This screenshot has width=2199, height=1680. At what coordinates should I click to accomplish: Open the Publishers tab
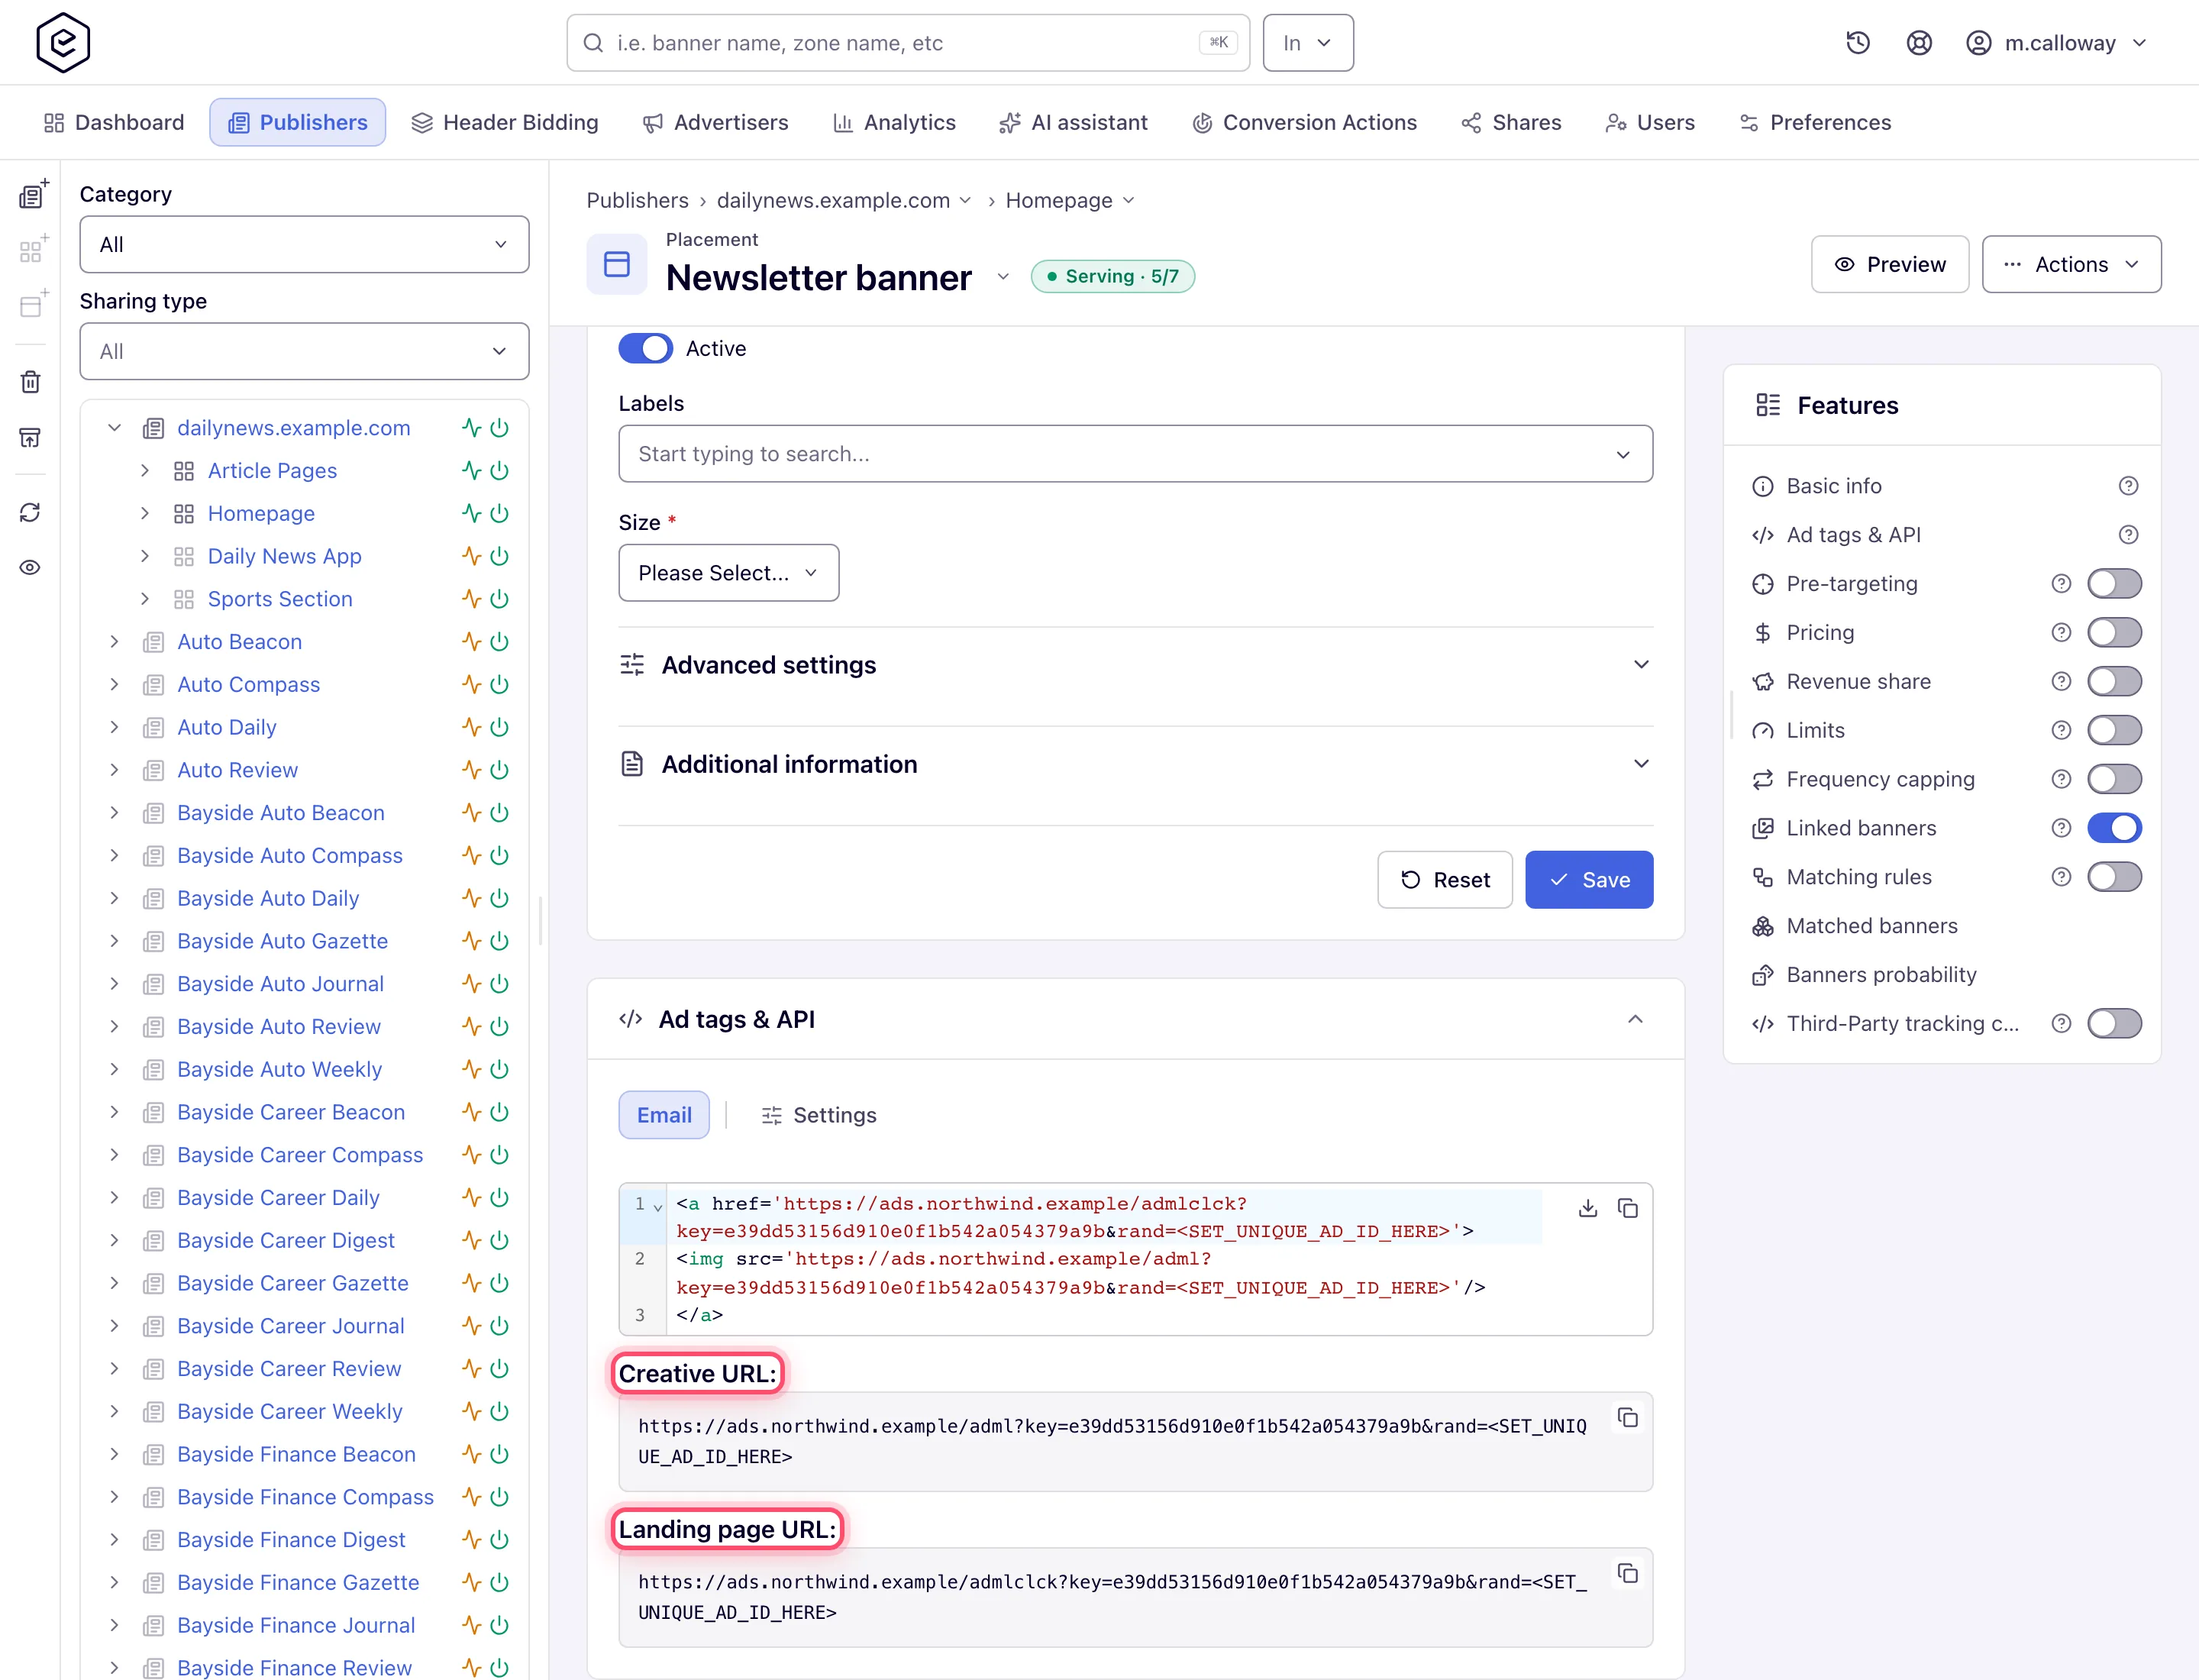(298, 122)
